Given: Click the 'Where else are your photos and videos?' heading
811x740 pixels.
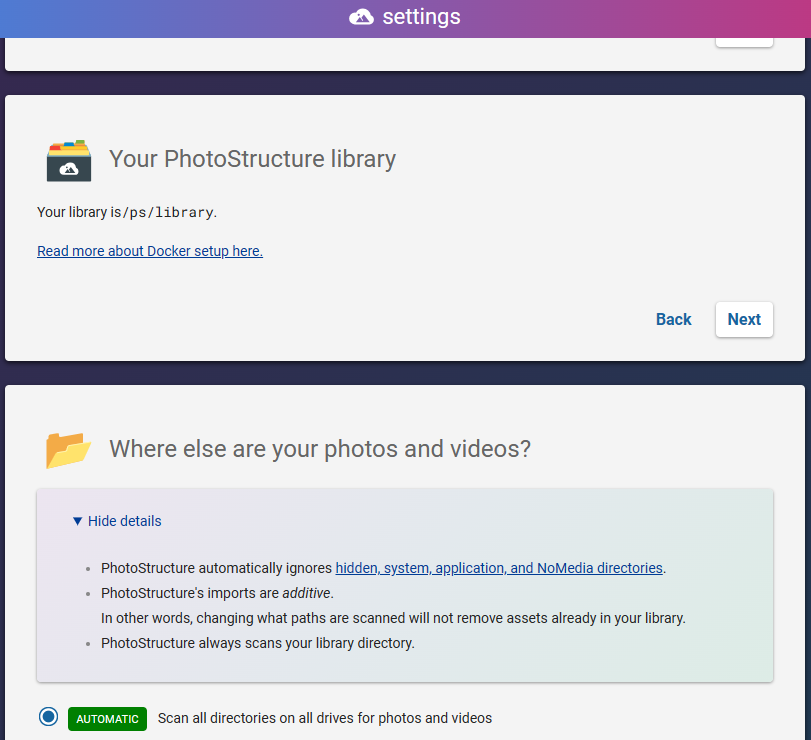Looking at the screenshot, I should [x=320, y=449].
